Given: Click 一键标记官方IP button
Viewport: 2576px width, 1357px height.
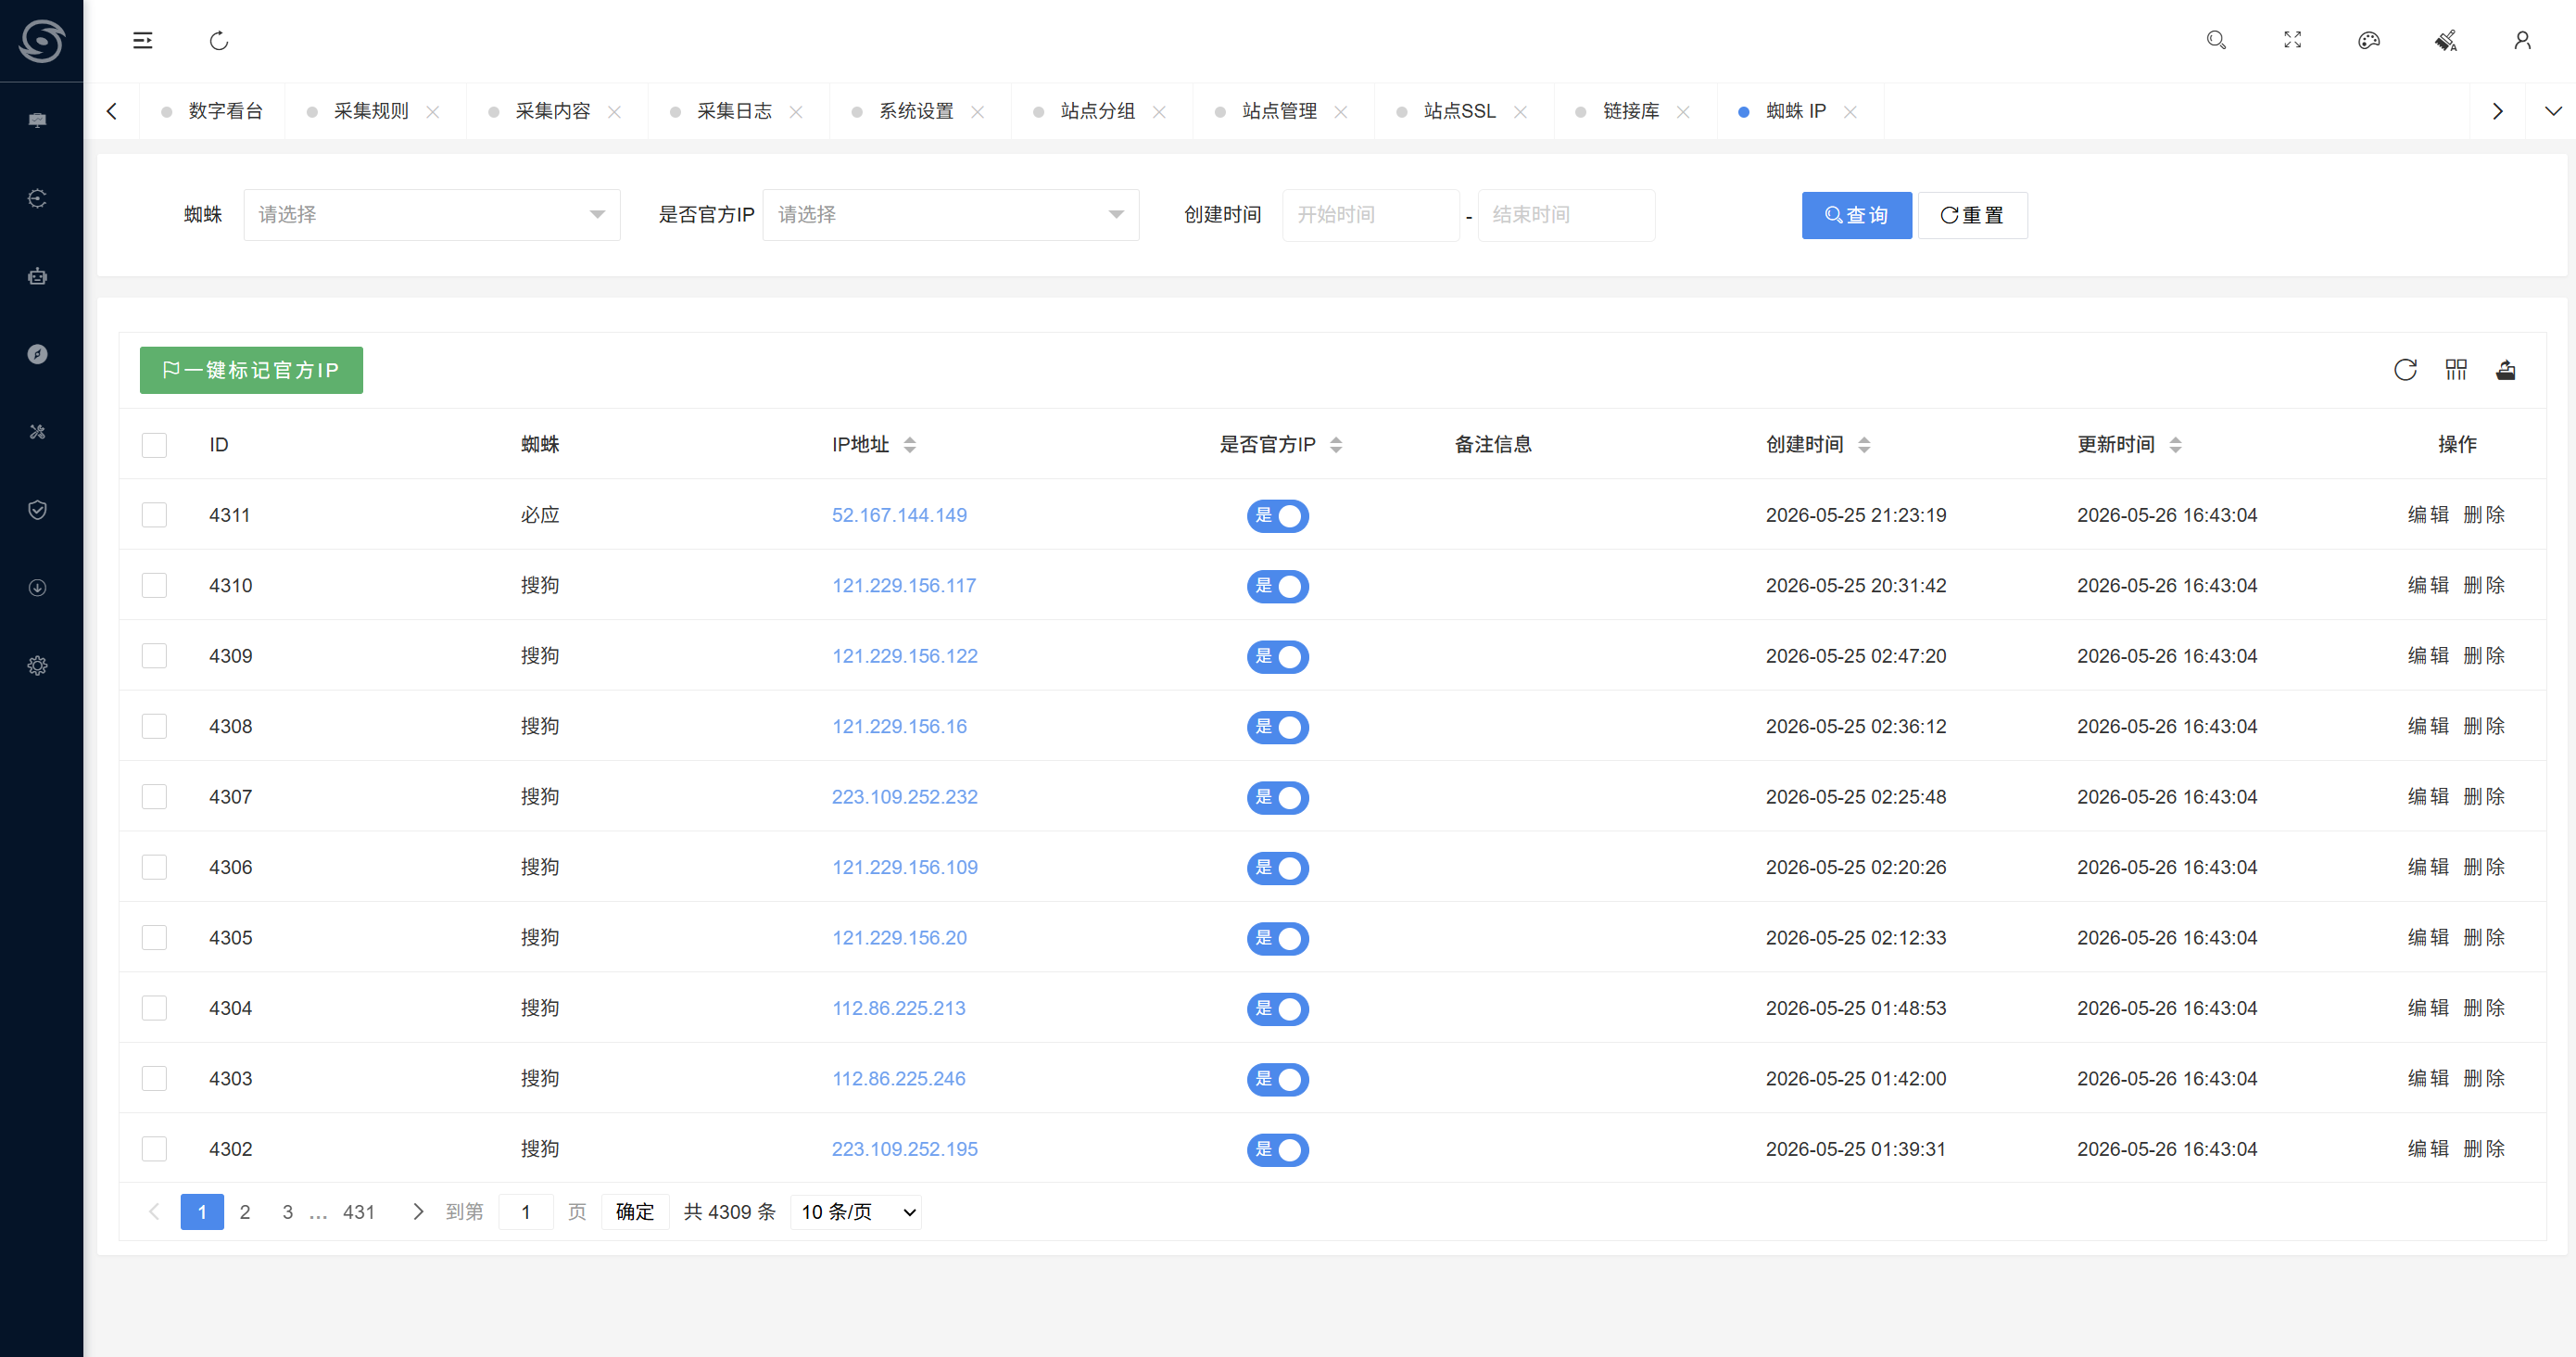Looking at the screenshot, I should [251, 370].
